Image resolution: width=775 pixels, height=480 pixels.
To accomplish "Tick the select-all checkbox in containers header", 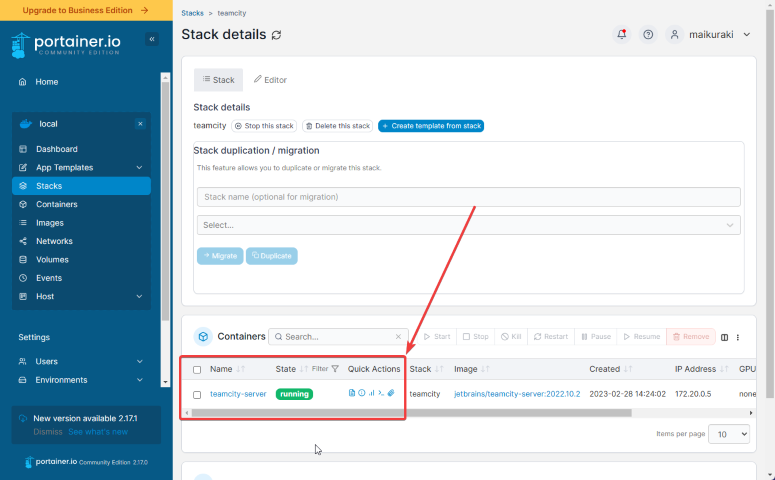I will 197,370.
